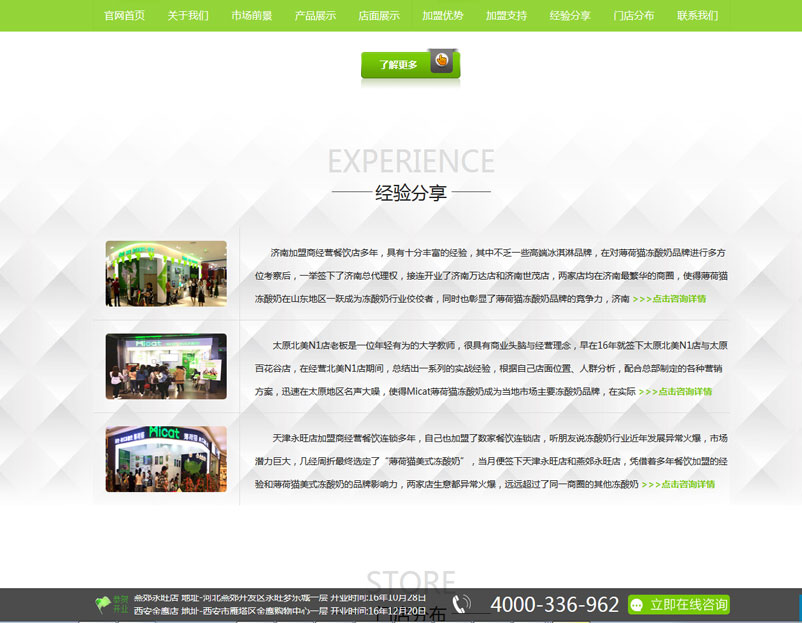Click 点击咨询详情 link for 济南 story
The height and width of the screenshot is (623, 802).
[x=669, y=299]
